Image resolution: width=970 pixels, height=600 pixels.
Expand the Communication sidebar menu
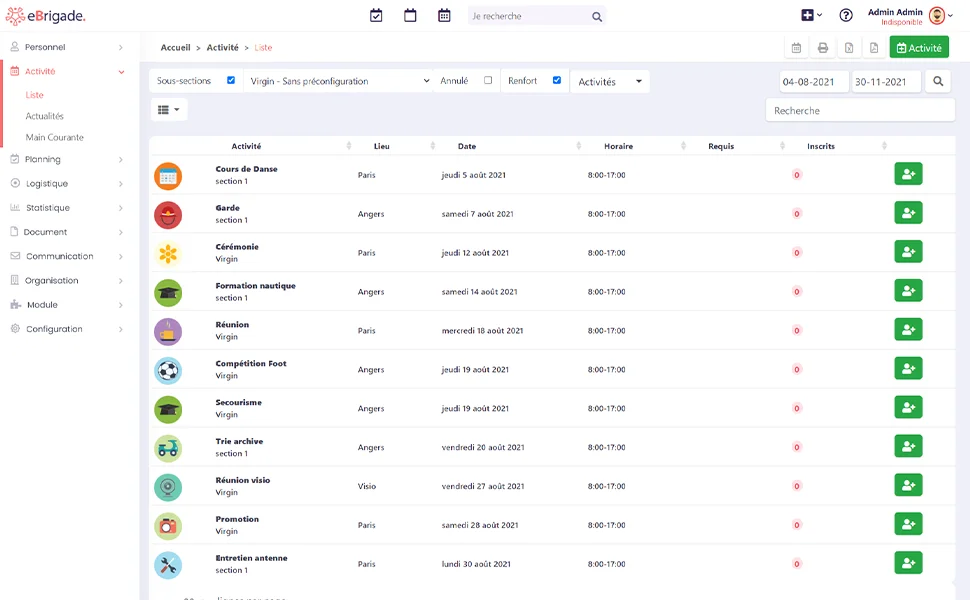tap(67, 256)
